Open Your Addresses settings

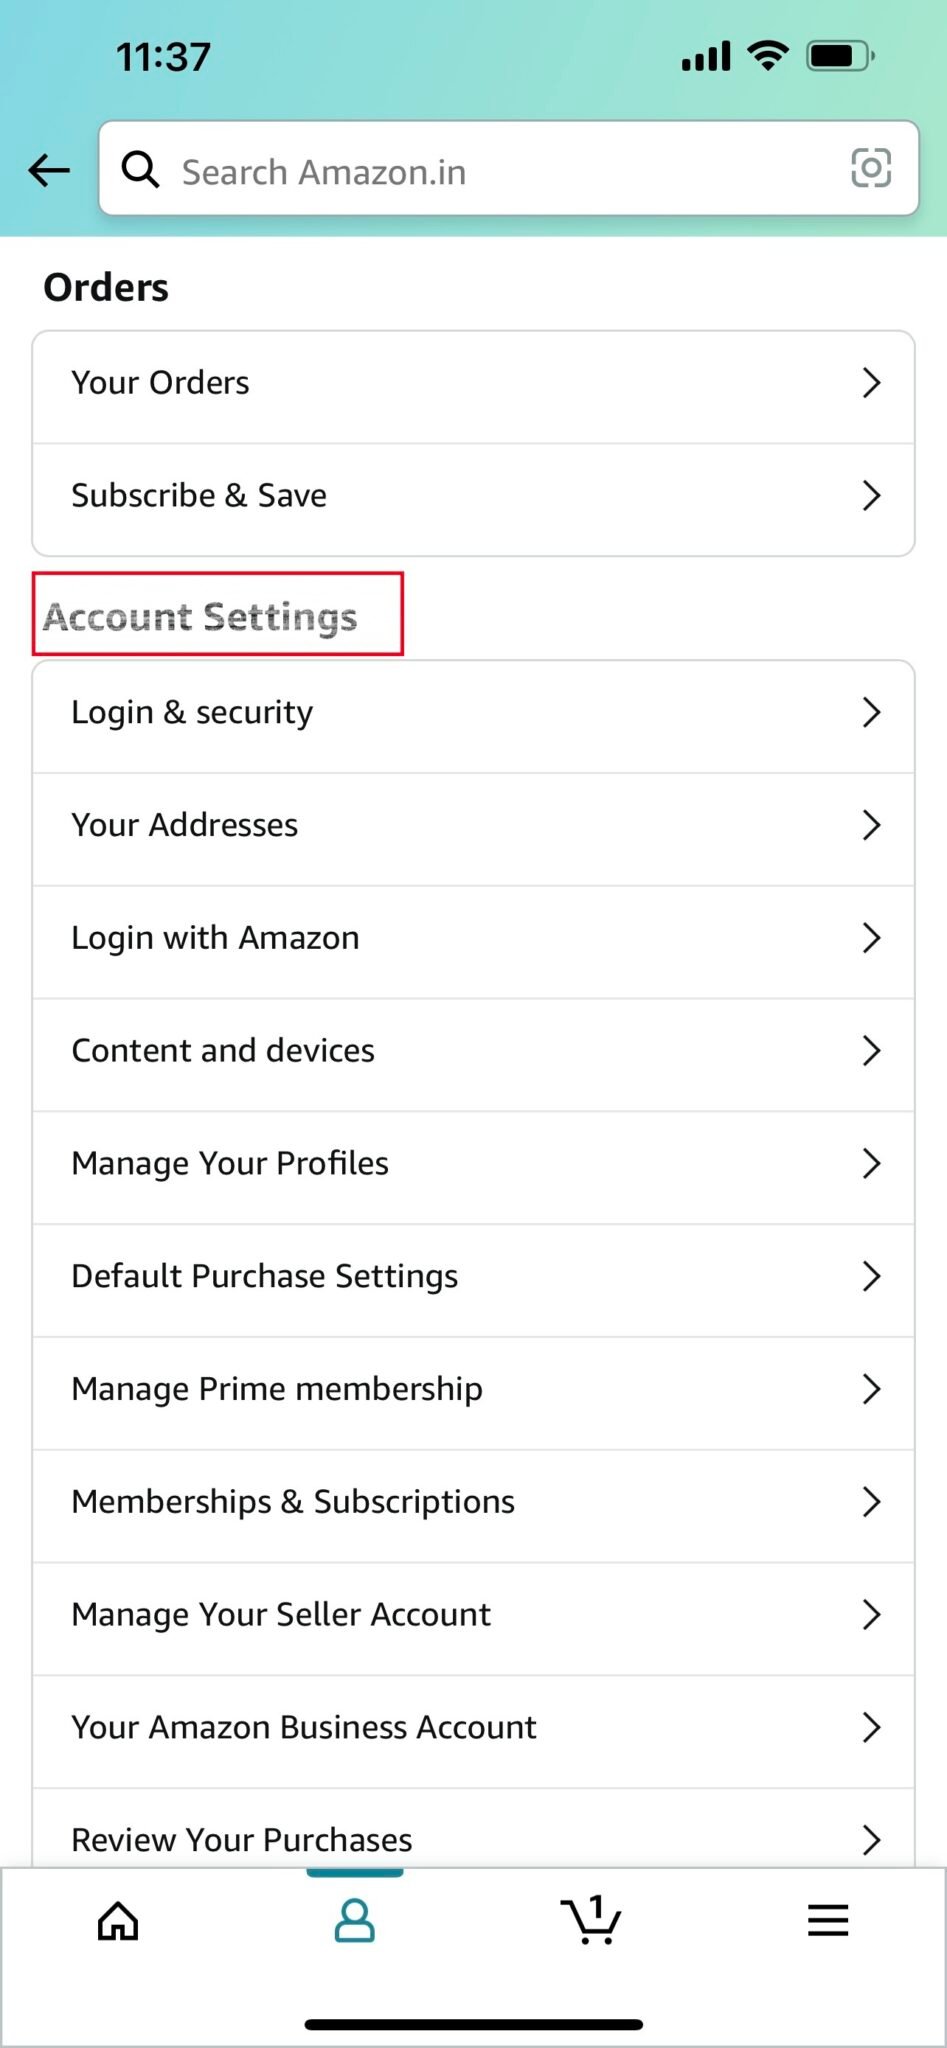coord(473,825)
